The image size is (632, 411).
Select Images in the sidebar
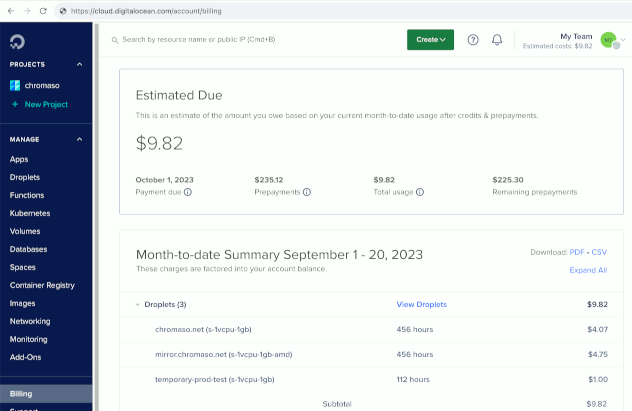[x=23, y=303]
